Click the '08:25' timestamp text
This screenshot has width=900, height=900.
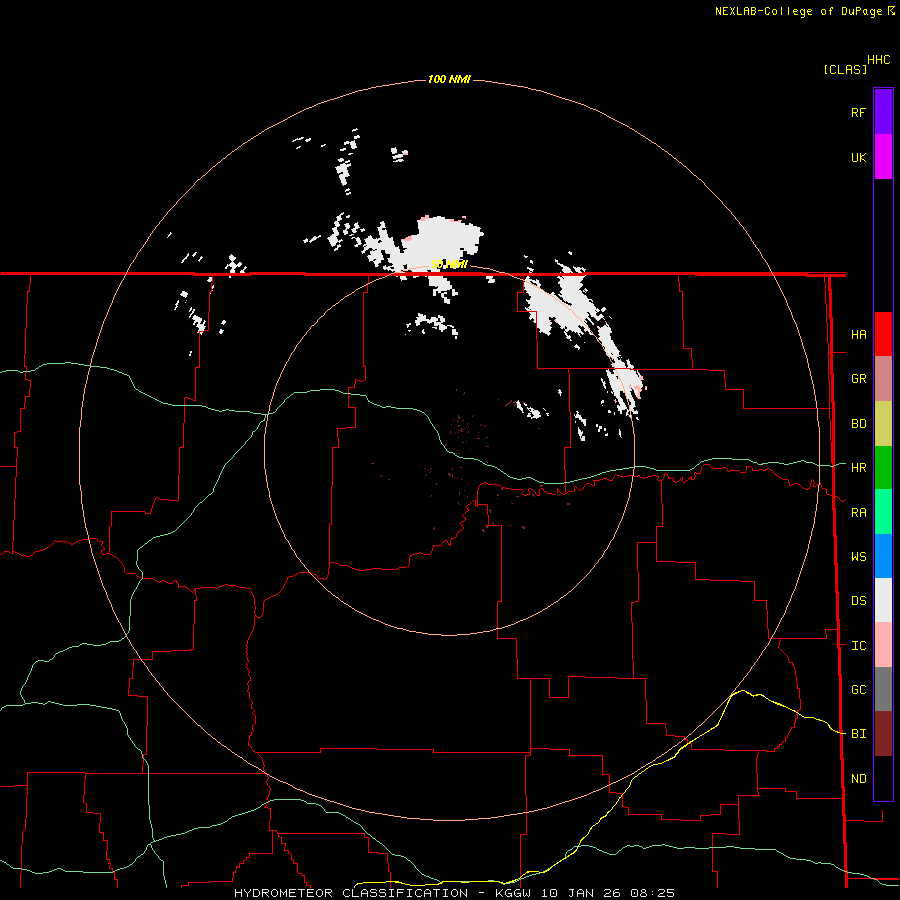pyautogui.click(x=654, y=893)
